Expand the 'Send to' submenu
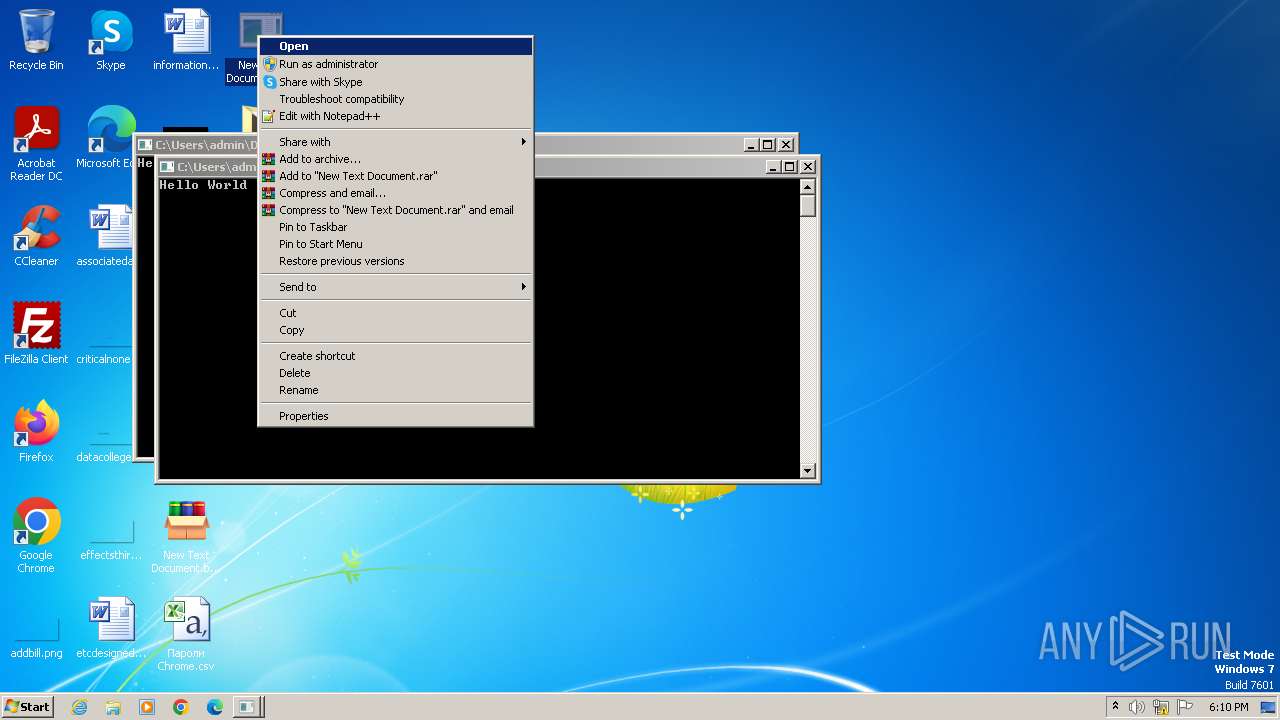Screen dimensions: 1280x720 pos(395,287)
